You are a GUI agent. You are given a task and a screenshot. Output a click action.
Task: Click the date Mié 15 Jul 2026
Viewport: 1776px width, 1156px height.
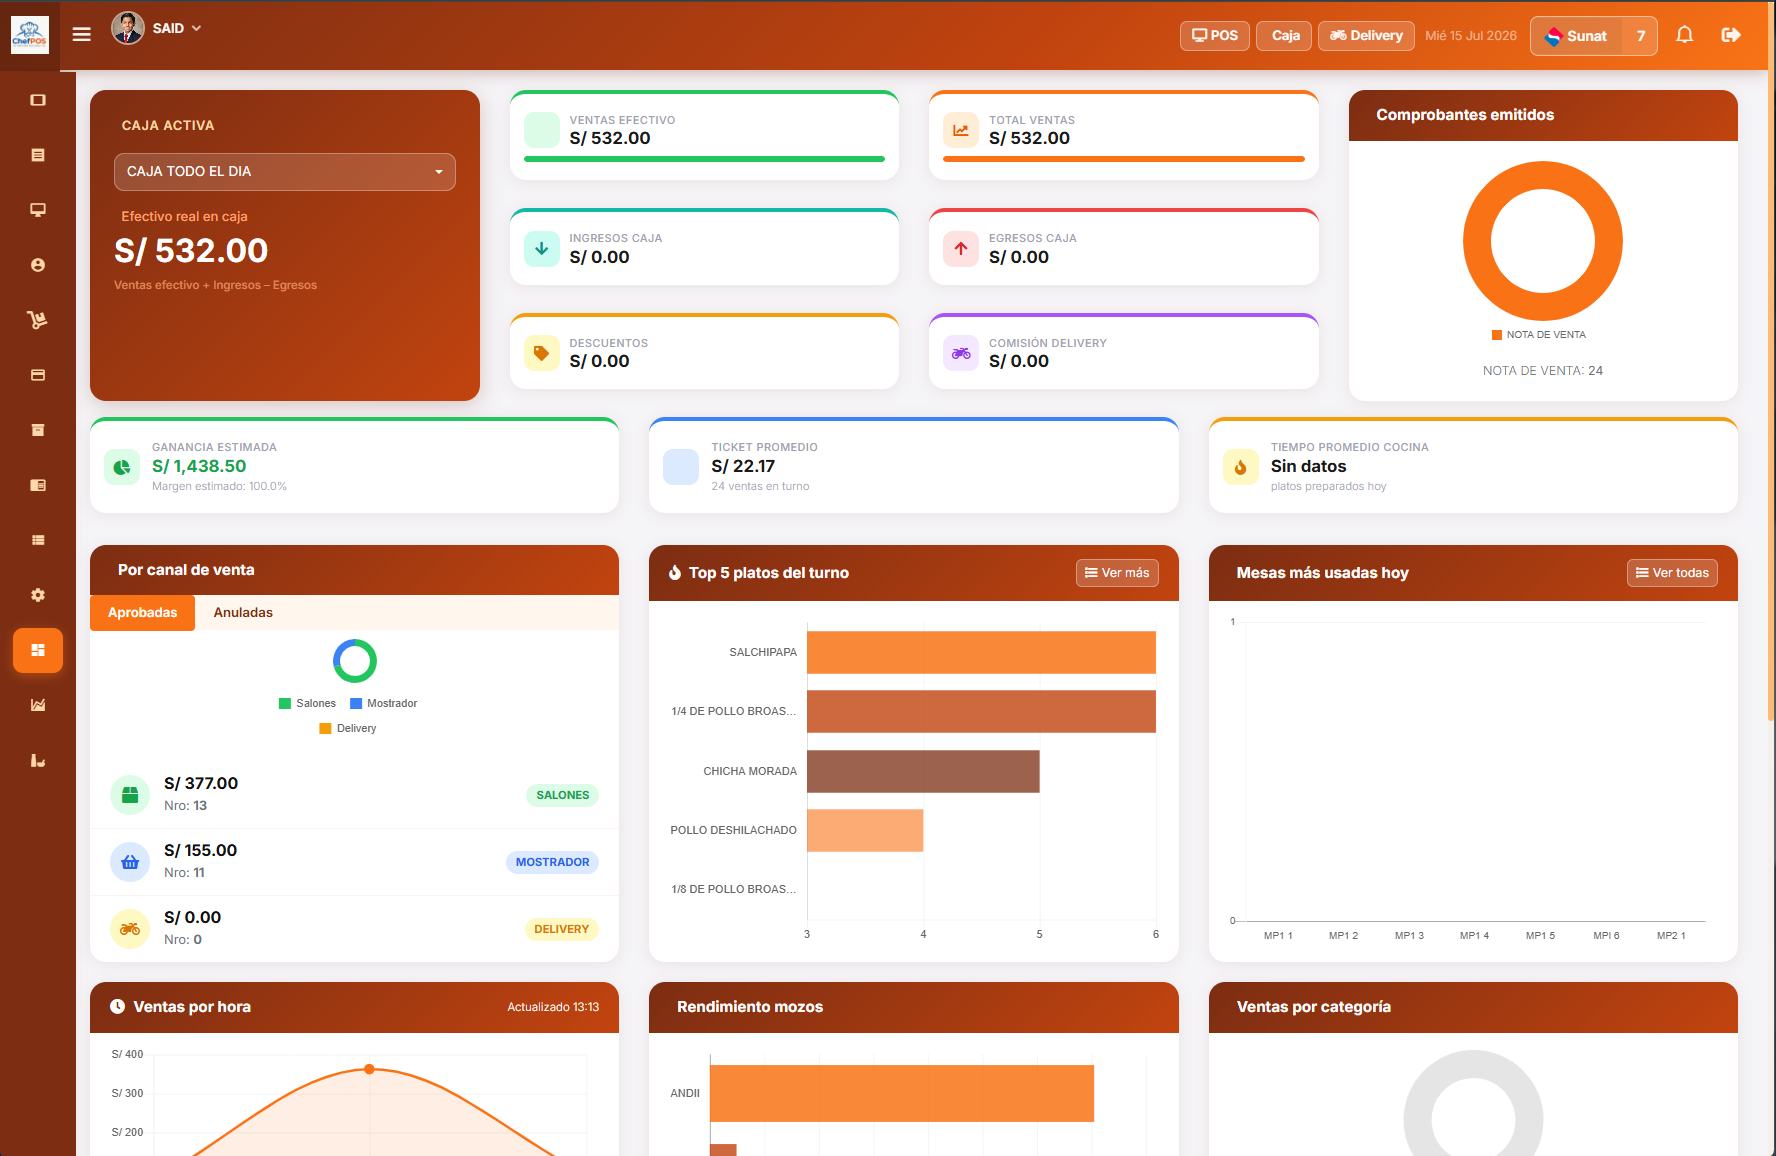[1470, 36]
